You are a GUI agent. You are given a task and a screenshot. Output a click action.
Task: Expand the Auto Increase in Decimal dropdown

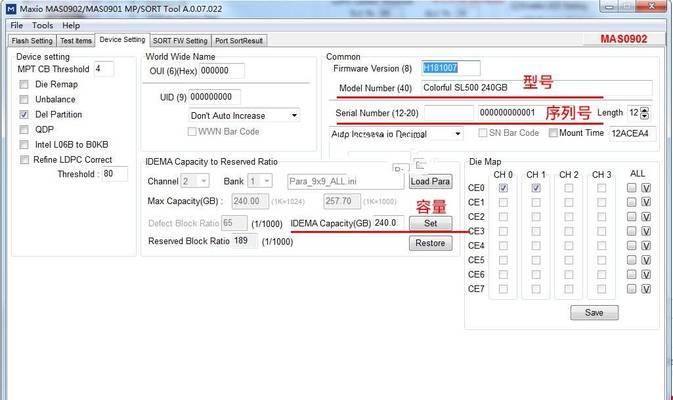coord(396,134)
